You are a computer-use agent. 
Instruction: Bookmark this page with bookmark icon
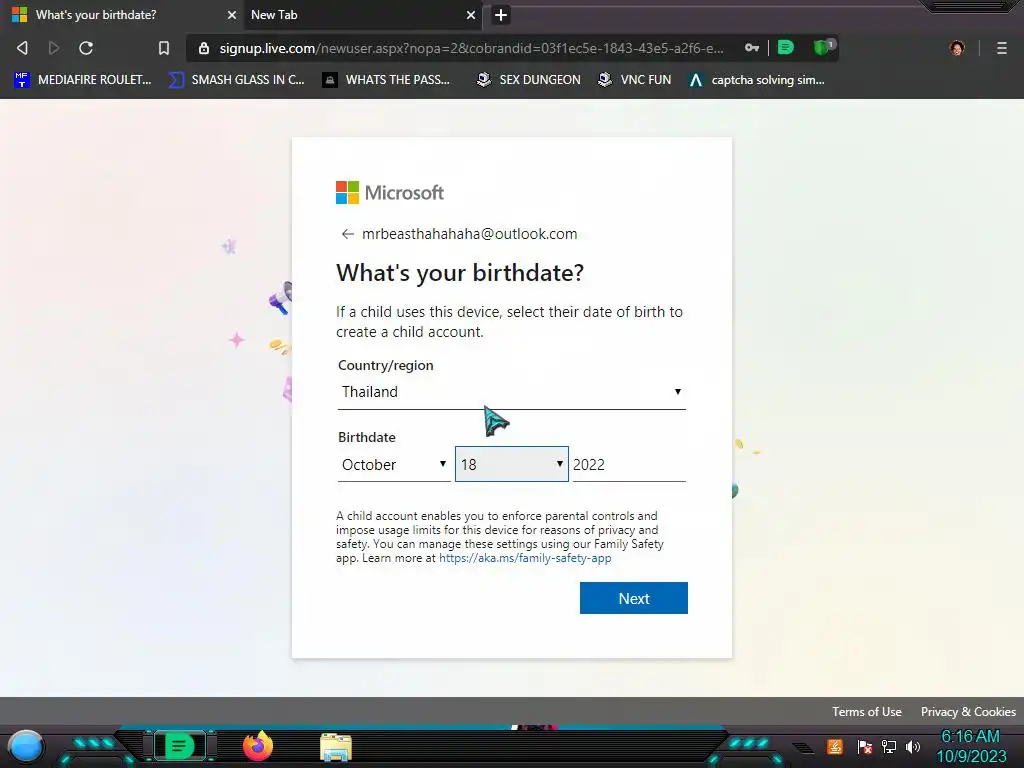(x=164, y=48)
